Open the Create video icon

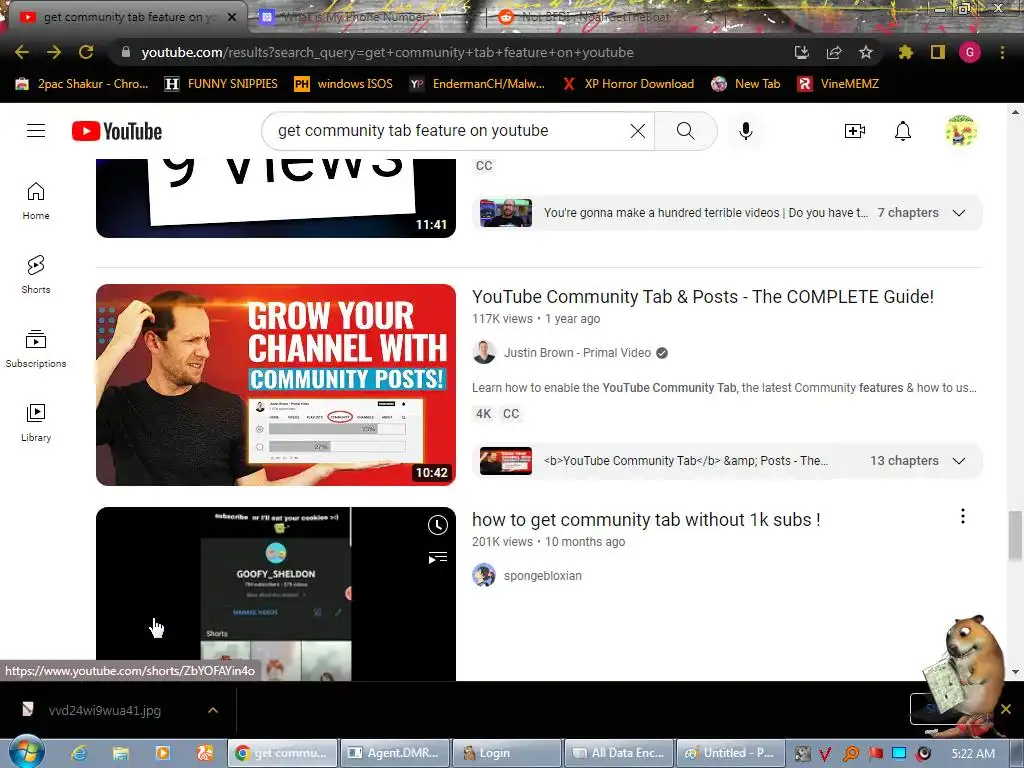point(855,131)
